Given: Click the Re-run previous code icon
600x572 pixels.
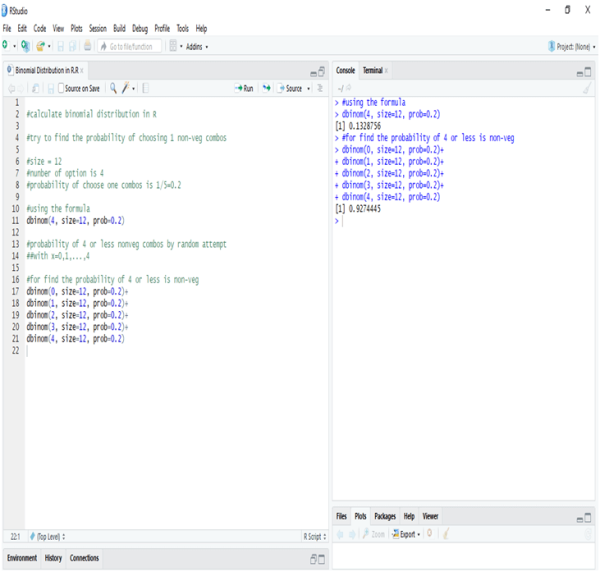Looking at the screenshot, I should (266, 88).
